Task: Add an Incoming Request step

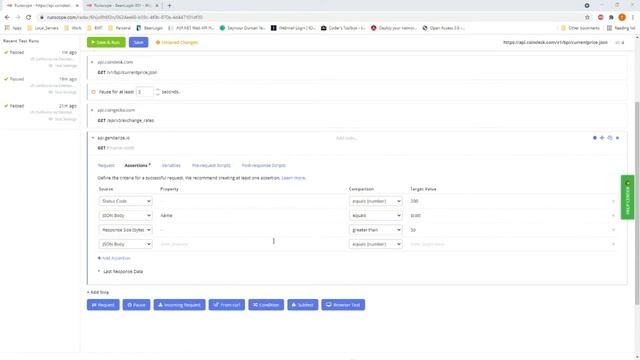Action: coord(180,305)
